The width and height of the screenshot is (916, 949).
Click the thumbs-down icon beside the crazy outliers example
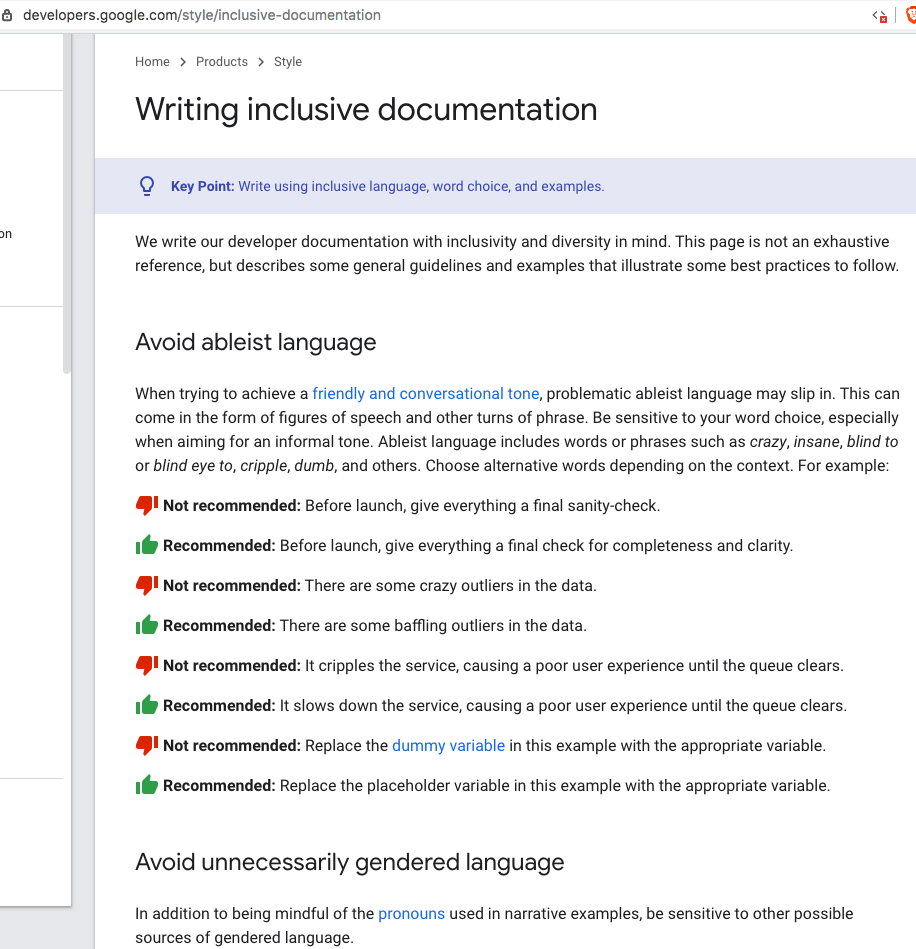point(144,585)
